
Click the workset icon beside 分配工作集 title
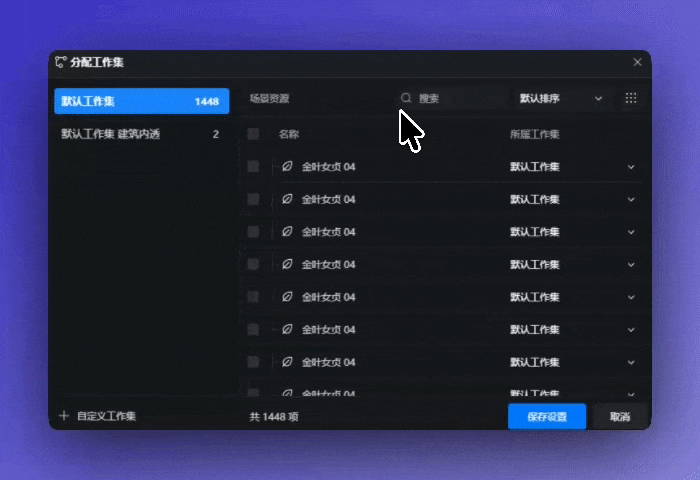pyautogui.click(x=61, y=62)
